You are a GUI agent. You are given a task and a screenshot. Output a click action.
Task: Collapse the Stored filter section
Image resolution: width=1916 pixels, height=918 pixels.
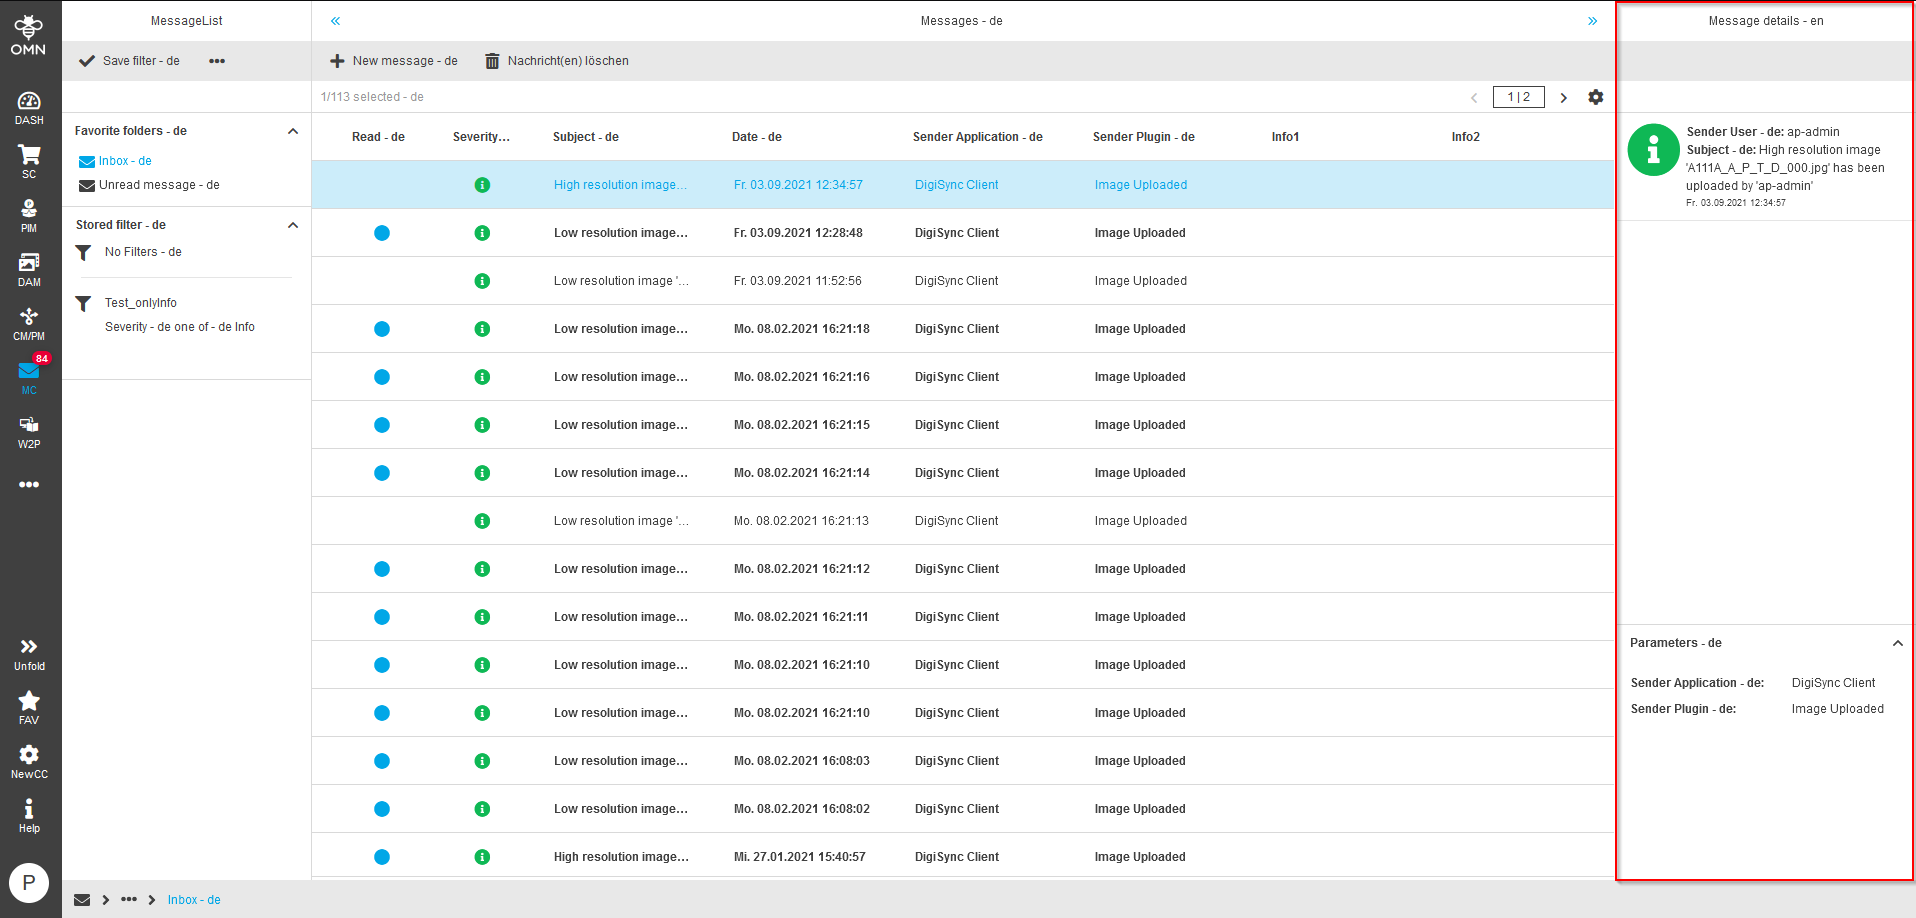(x=293, y=225)
